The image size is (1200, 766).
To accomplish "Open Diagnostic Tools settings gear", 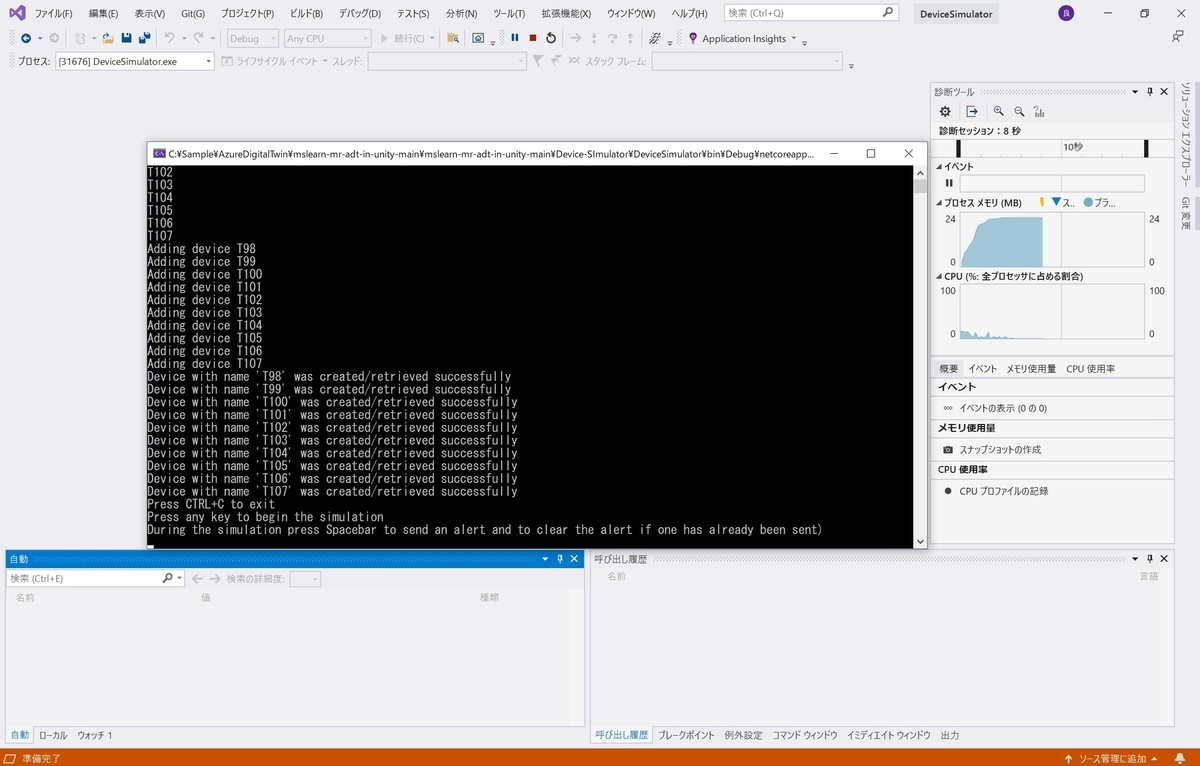I will click(945, 111).
